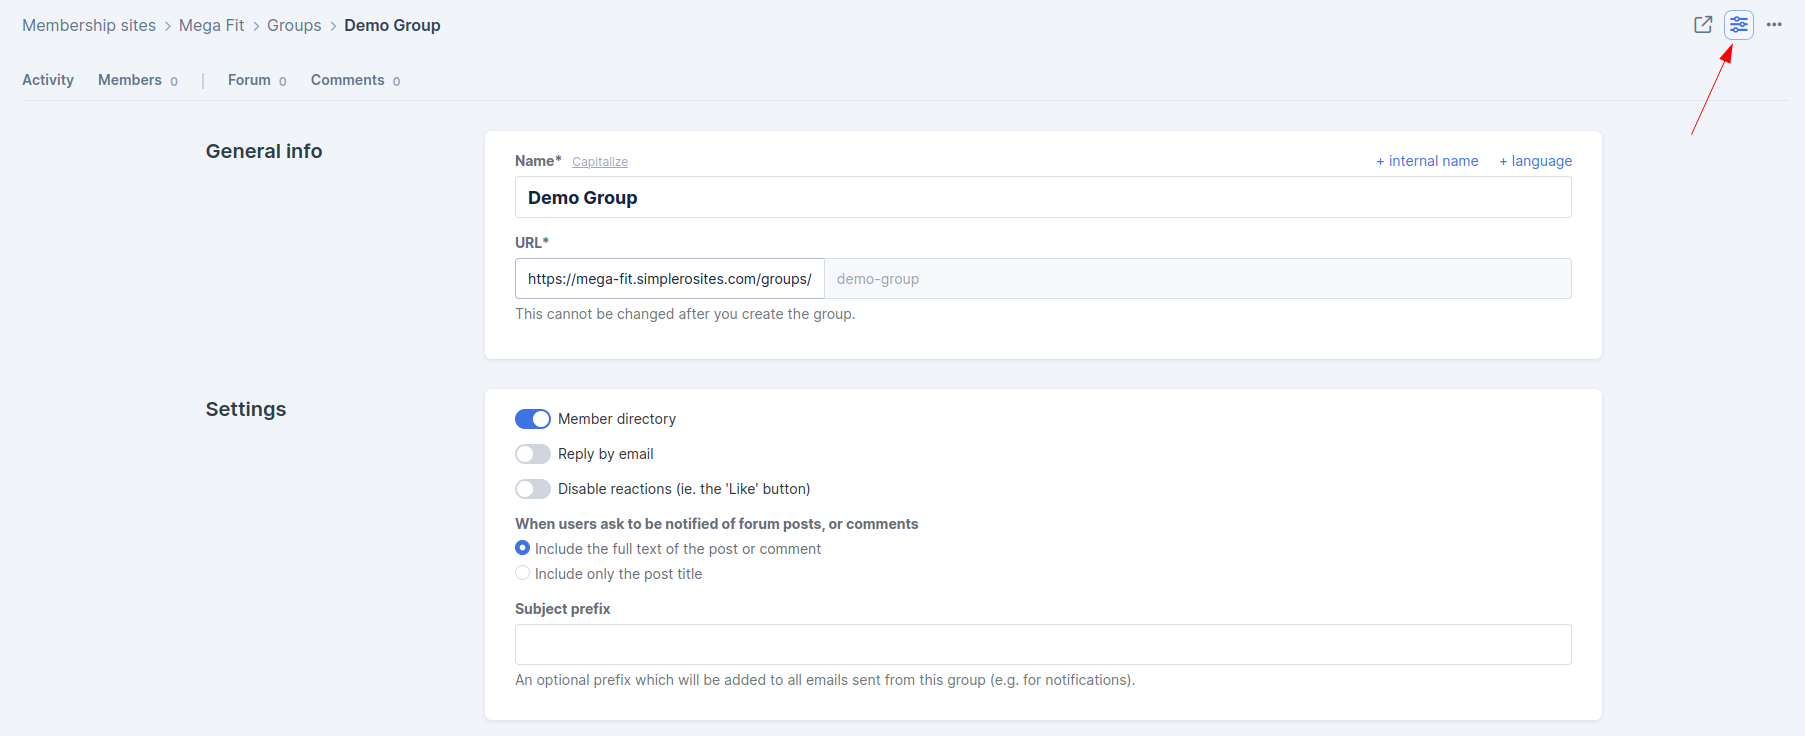Switch to the Forum tab

click(x=257, y=80)
